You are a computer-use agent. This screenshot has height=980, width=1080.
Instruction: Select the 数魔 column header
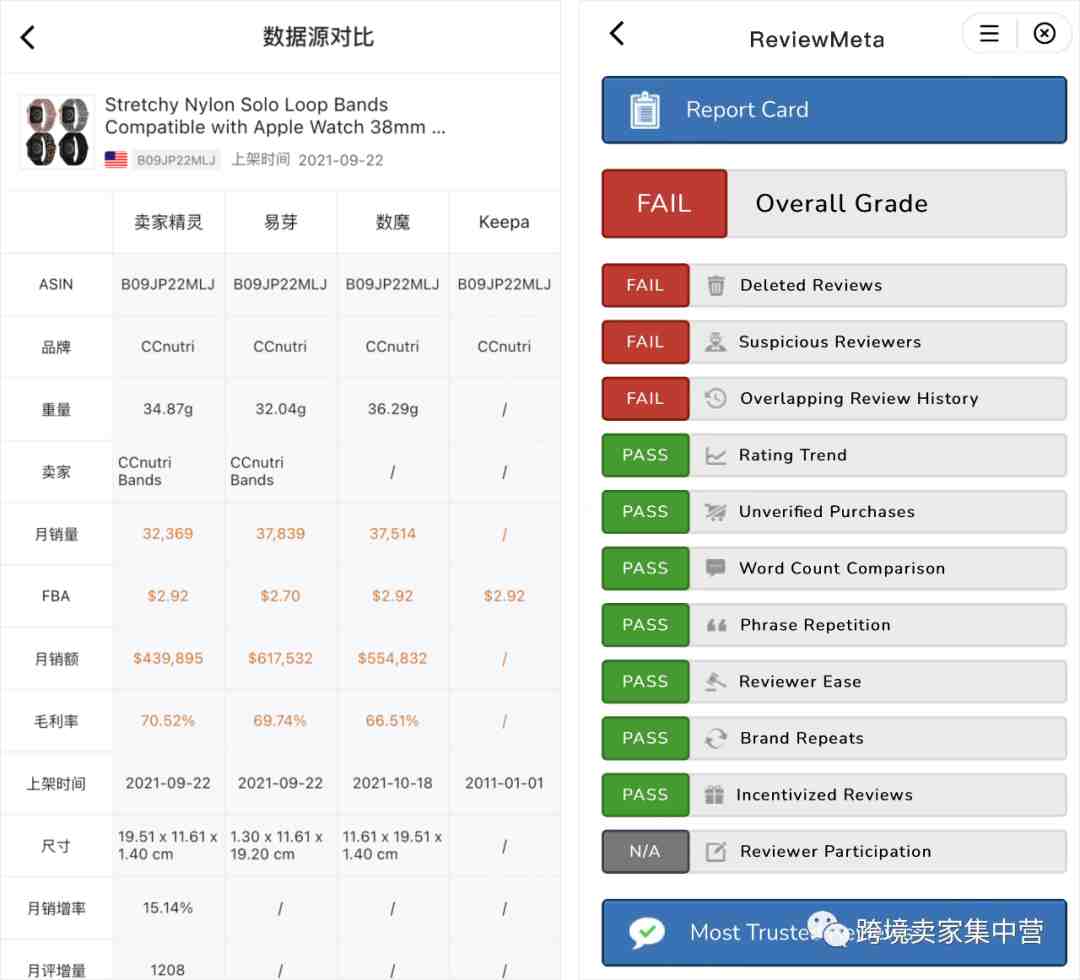pyautogui.click(x=393, y=222)
